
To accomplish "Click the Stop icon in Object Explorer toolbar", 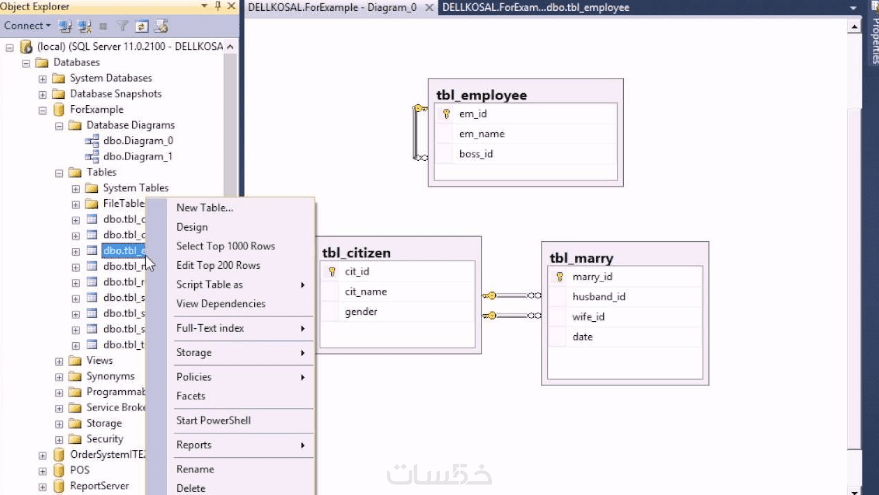I will pos(103,26).
